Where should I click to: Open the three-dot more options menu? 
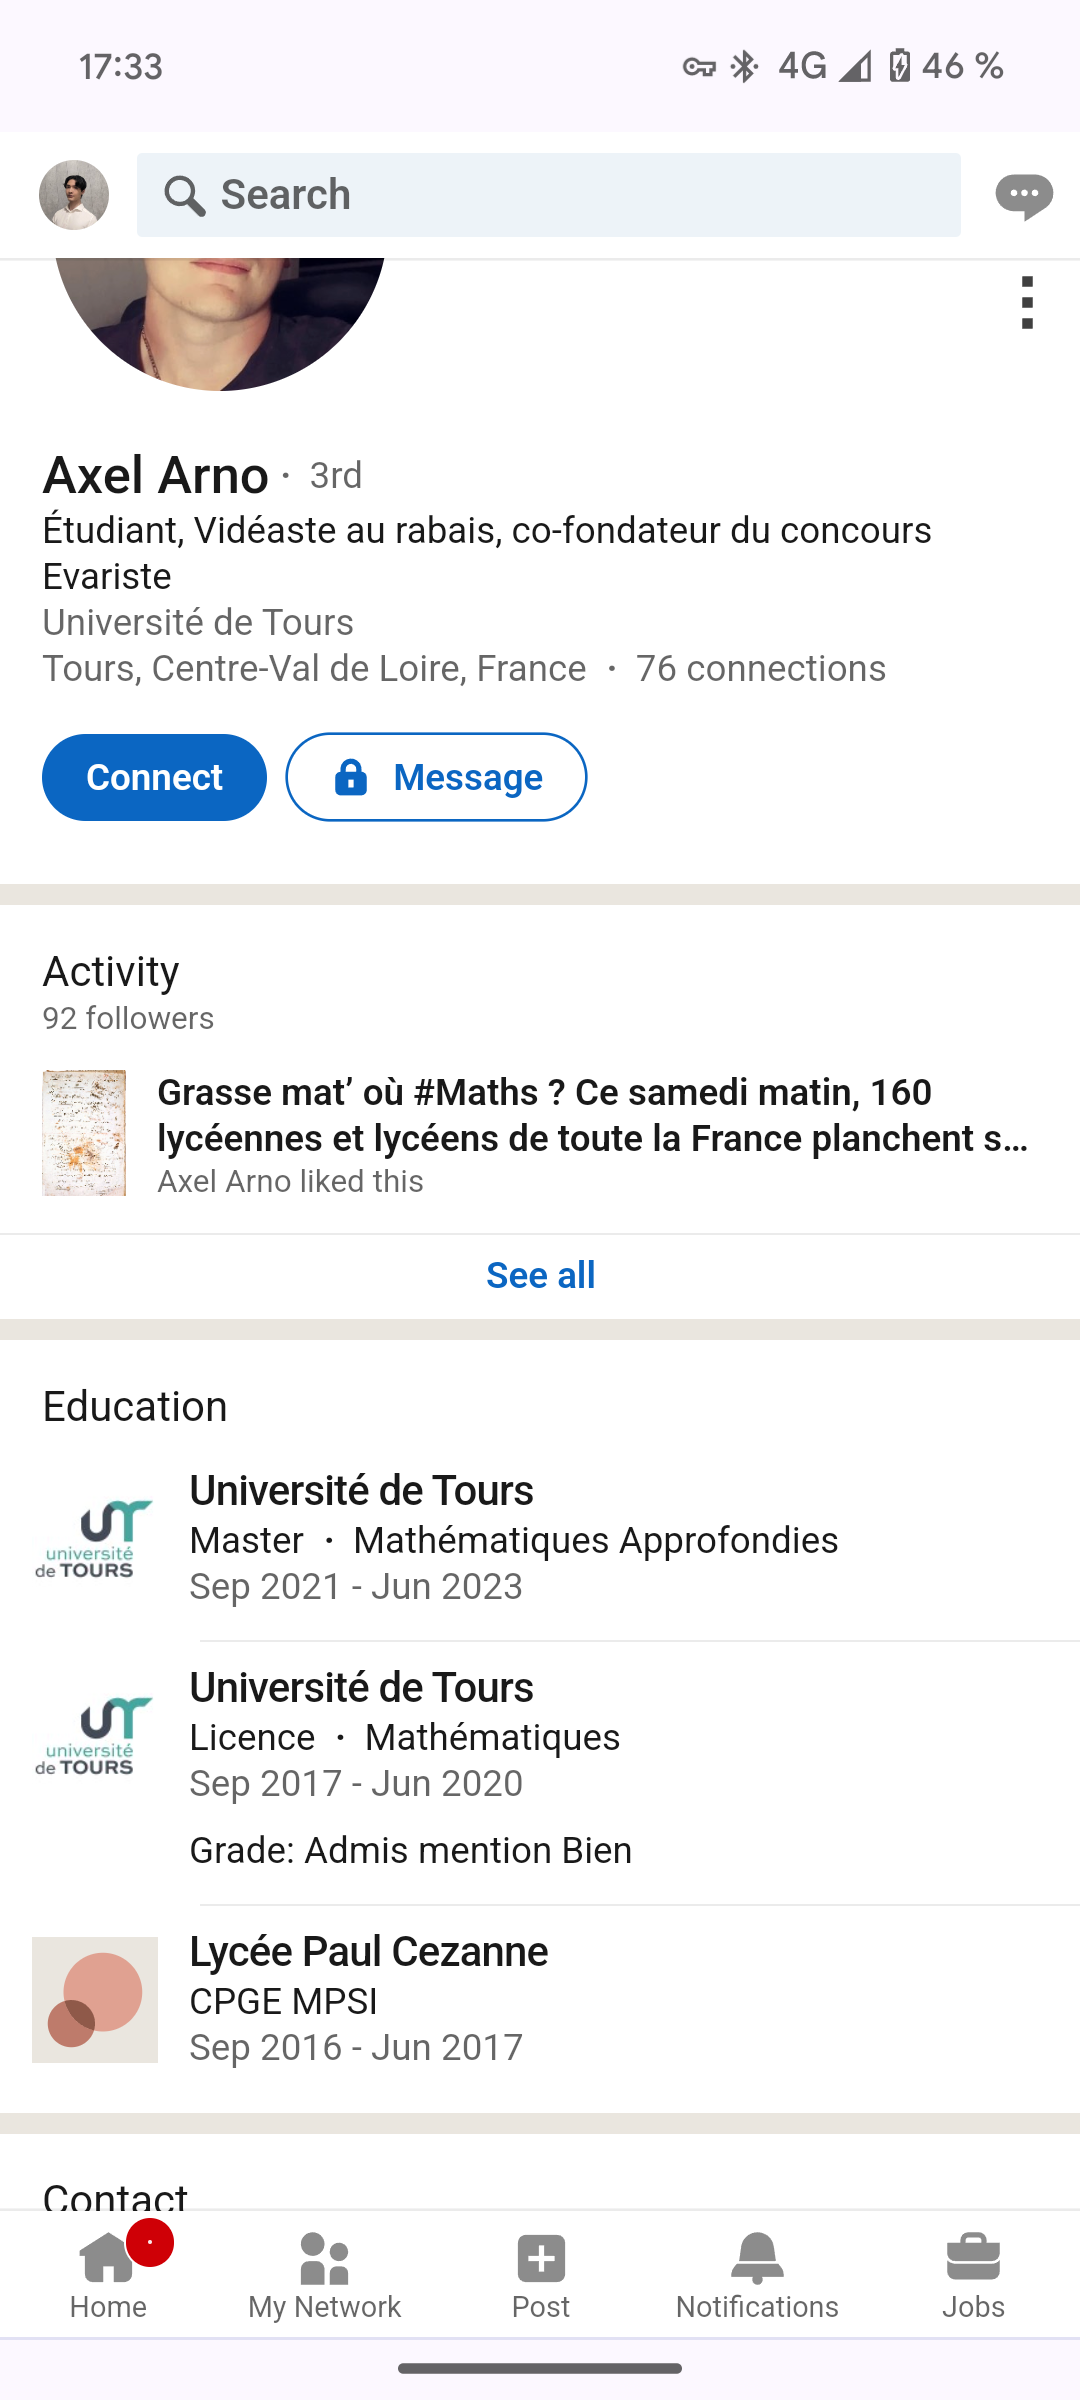click(1027, 302)
